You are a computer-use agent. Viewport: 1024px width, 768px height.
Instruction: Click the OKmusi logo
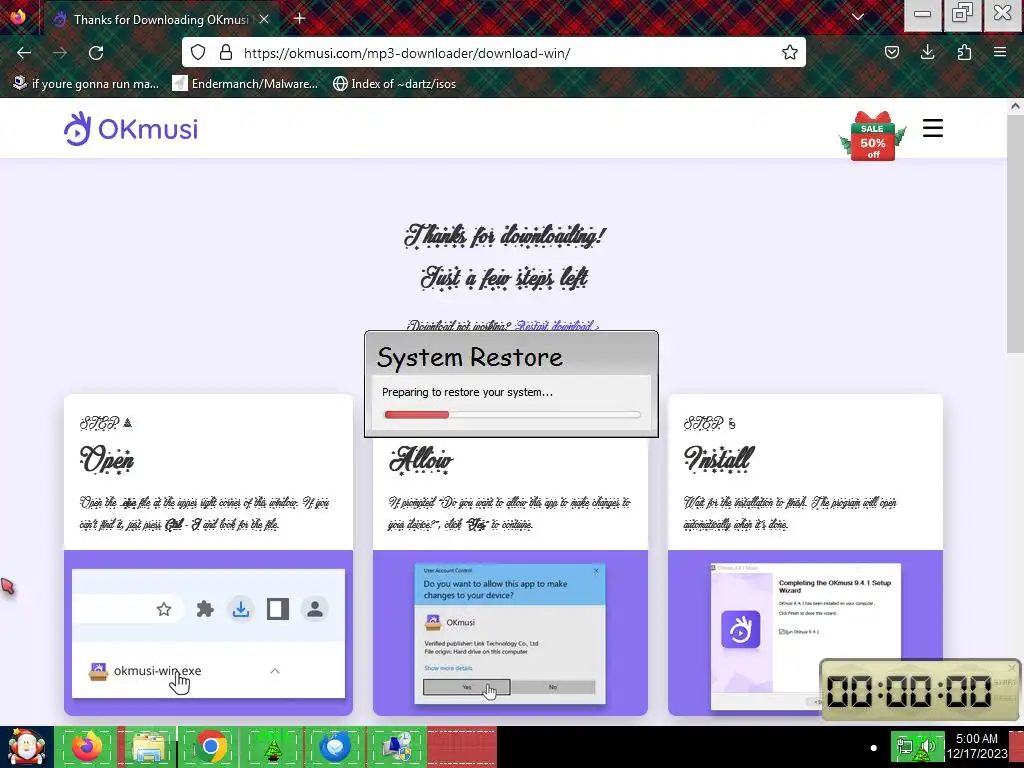pyautogui.click(x=131, y=129)
